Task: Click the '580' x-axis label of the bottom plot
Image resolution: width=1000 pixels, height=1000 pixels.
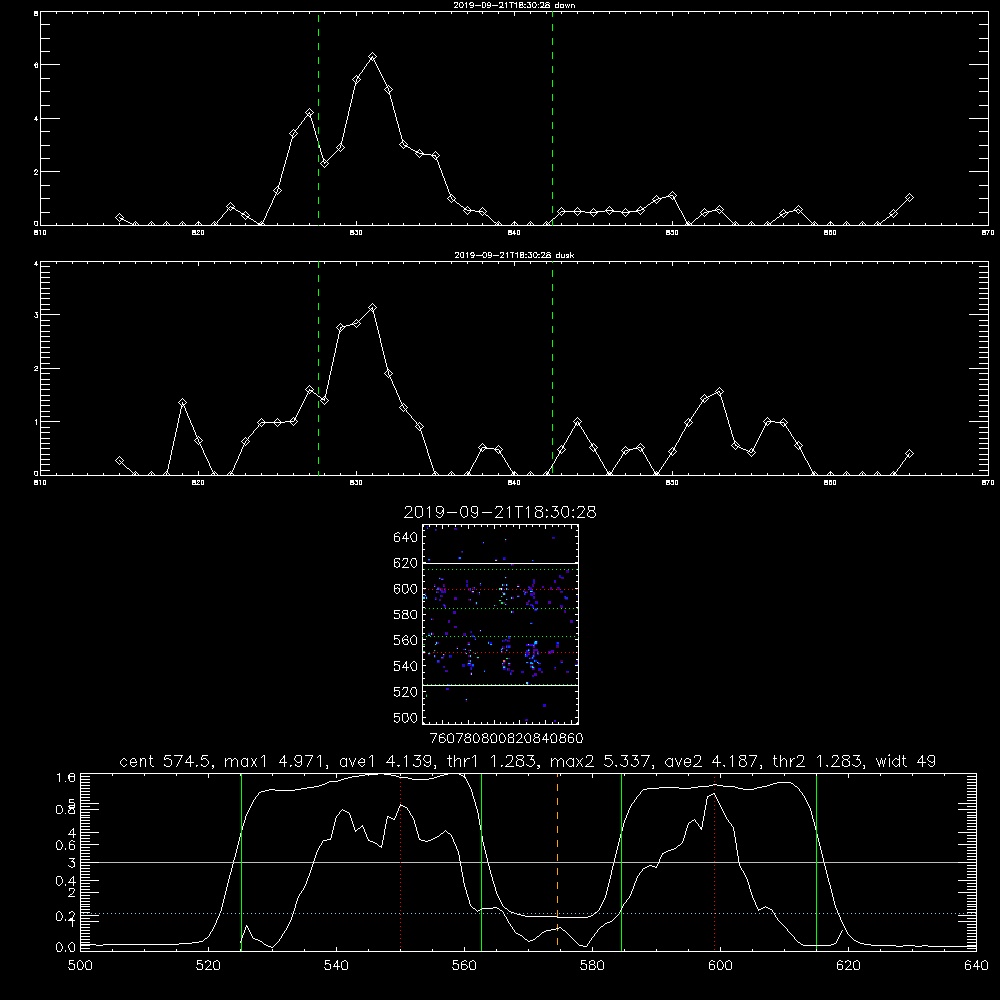Action: (592, 966)
